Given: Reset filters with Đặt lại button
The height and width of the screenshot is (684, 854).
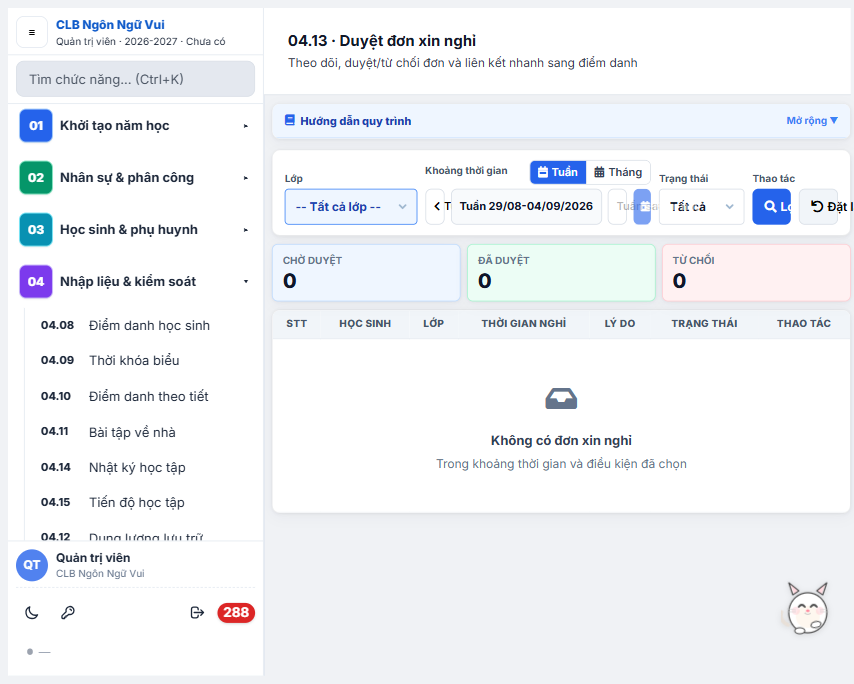Looking at the screenshot, I should pyautogui.click(x=819, y=206).
